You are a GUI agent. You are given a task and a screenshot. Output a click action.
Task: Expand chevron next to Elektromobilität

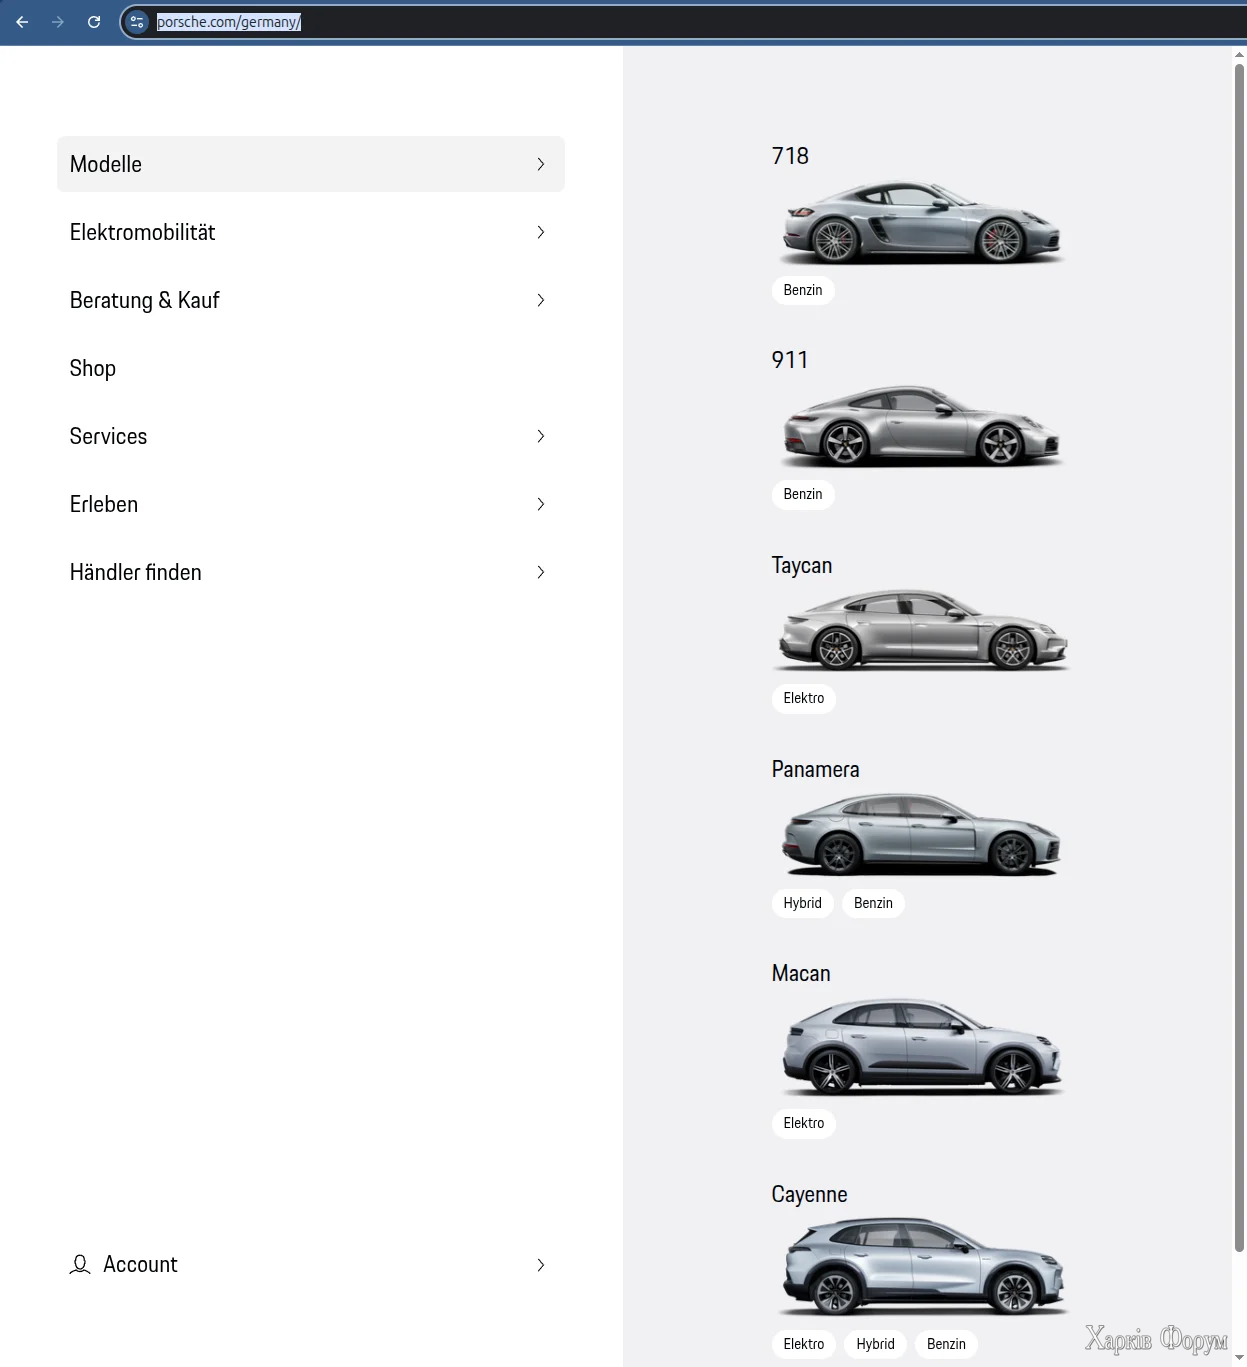[x=541, y=232]
